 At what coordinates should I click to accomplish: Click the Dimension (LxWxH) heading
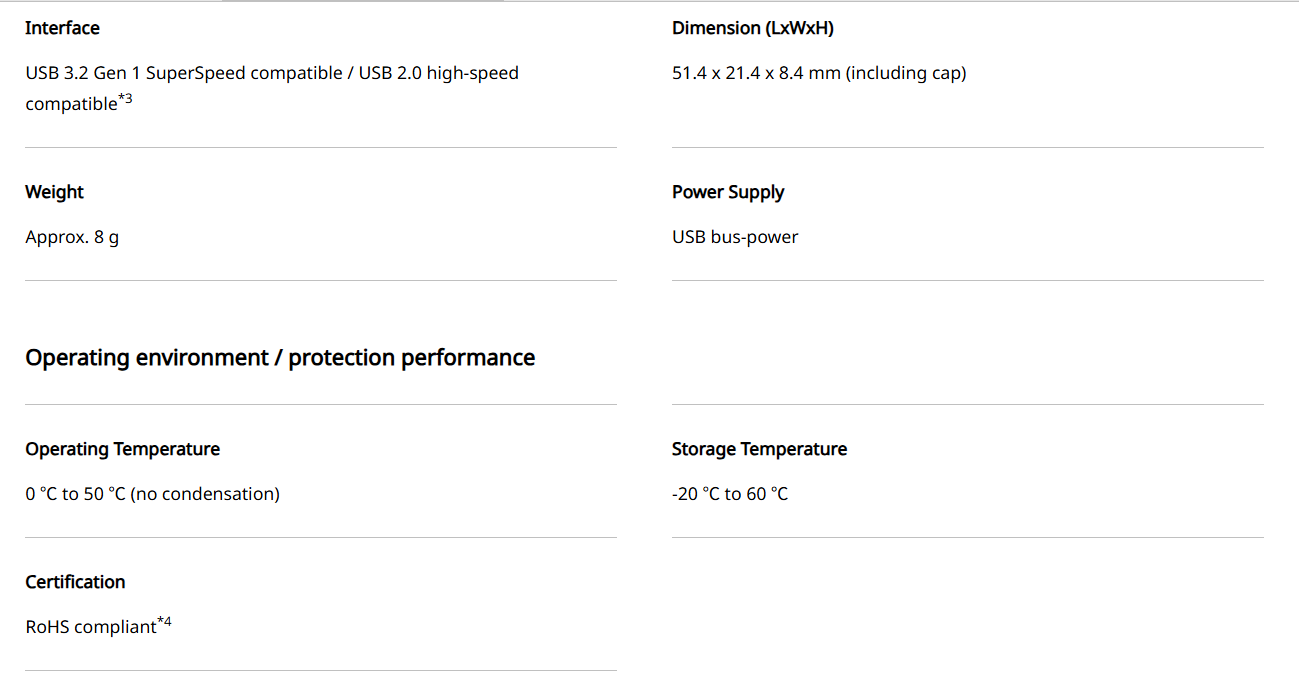point(752,28)
